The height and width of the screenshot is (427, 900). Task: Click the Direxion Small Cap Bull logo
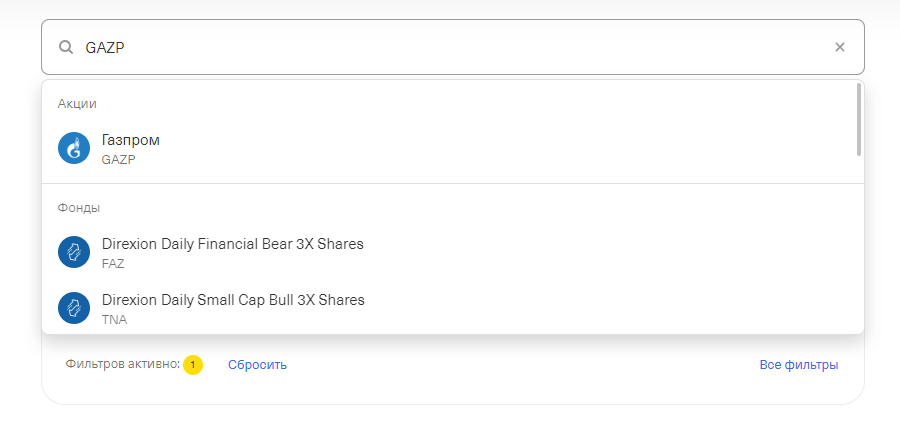[74, 308]
